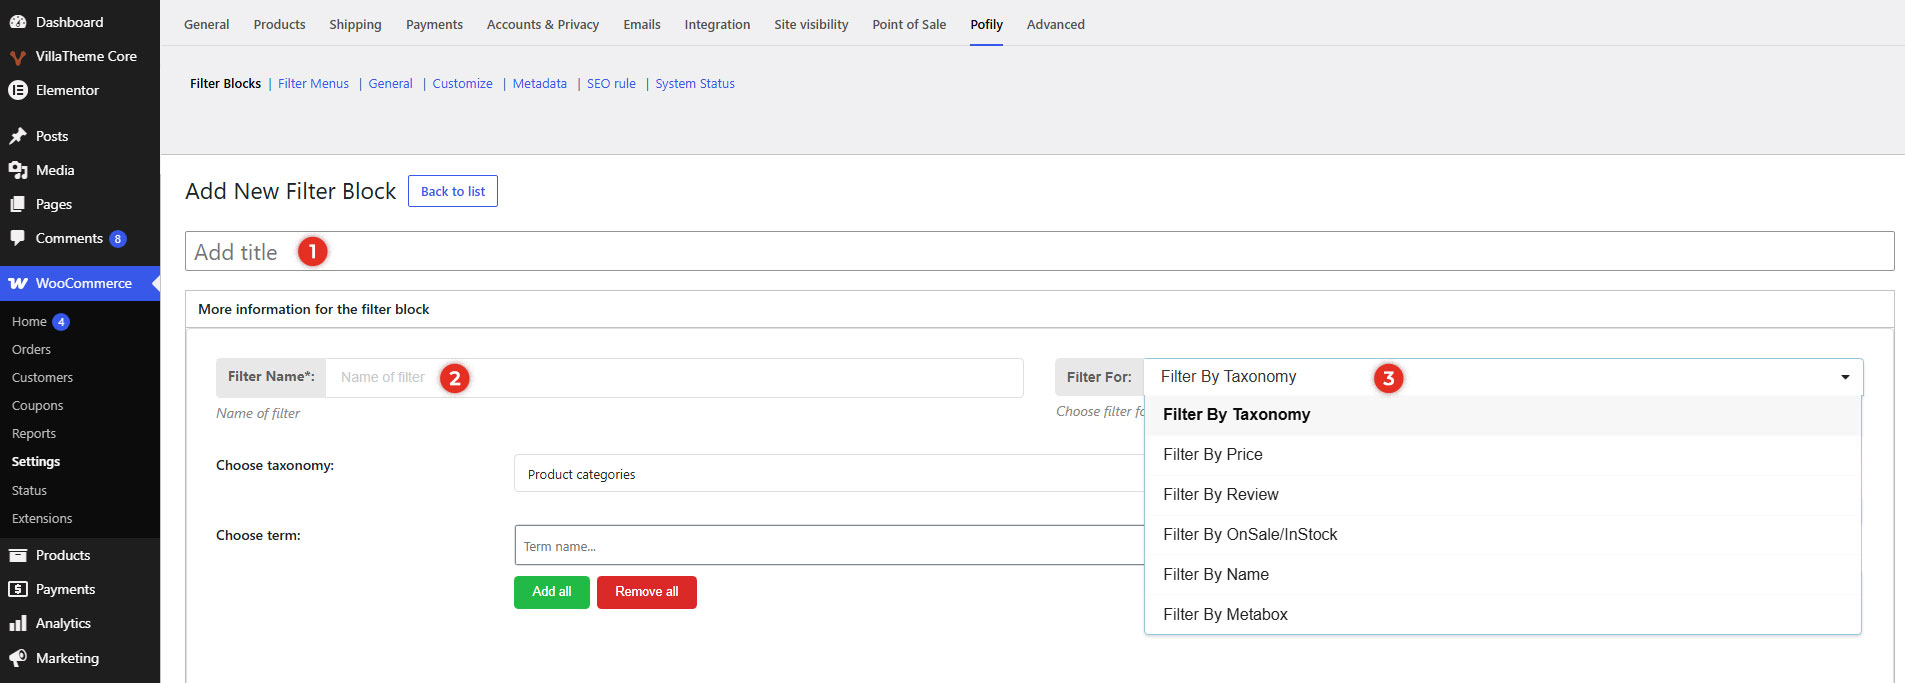
Task: Click the Comments speech bubble icon
Action: (18, 238)
